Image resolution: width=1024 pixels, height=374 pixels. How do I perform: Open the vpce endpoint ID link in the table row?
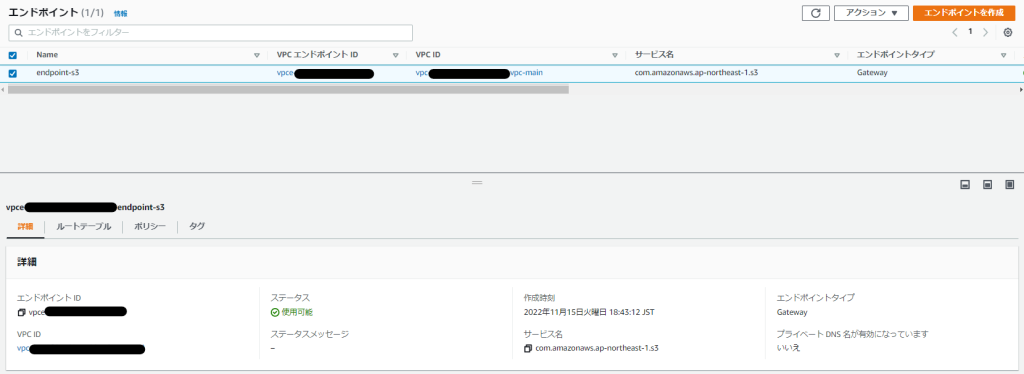[x=325, y=73]
